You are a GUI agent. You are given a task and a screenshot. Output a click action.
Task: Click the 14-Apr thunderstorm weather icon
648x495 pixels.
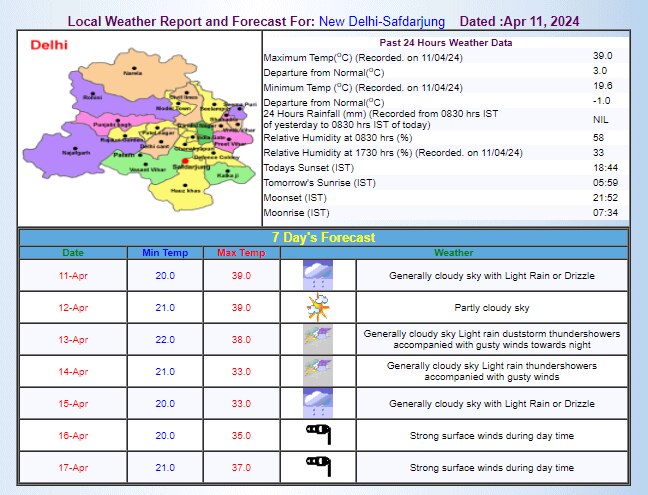point(317,371)
